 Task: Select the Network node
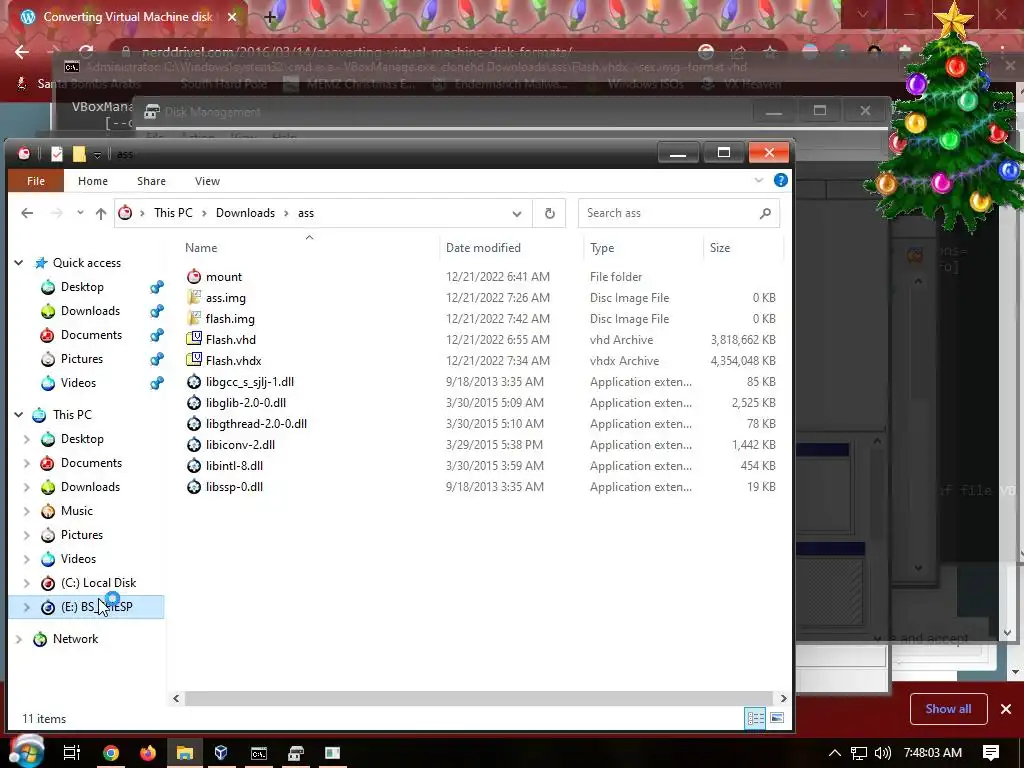pos(75,639)
